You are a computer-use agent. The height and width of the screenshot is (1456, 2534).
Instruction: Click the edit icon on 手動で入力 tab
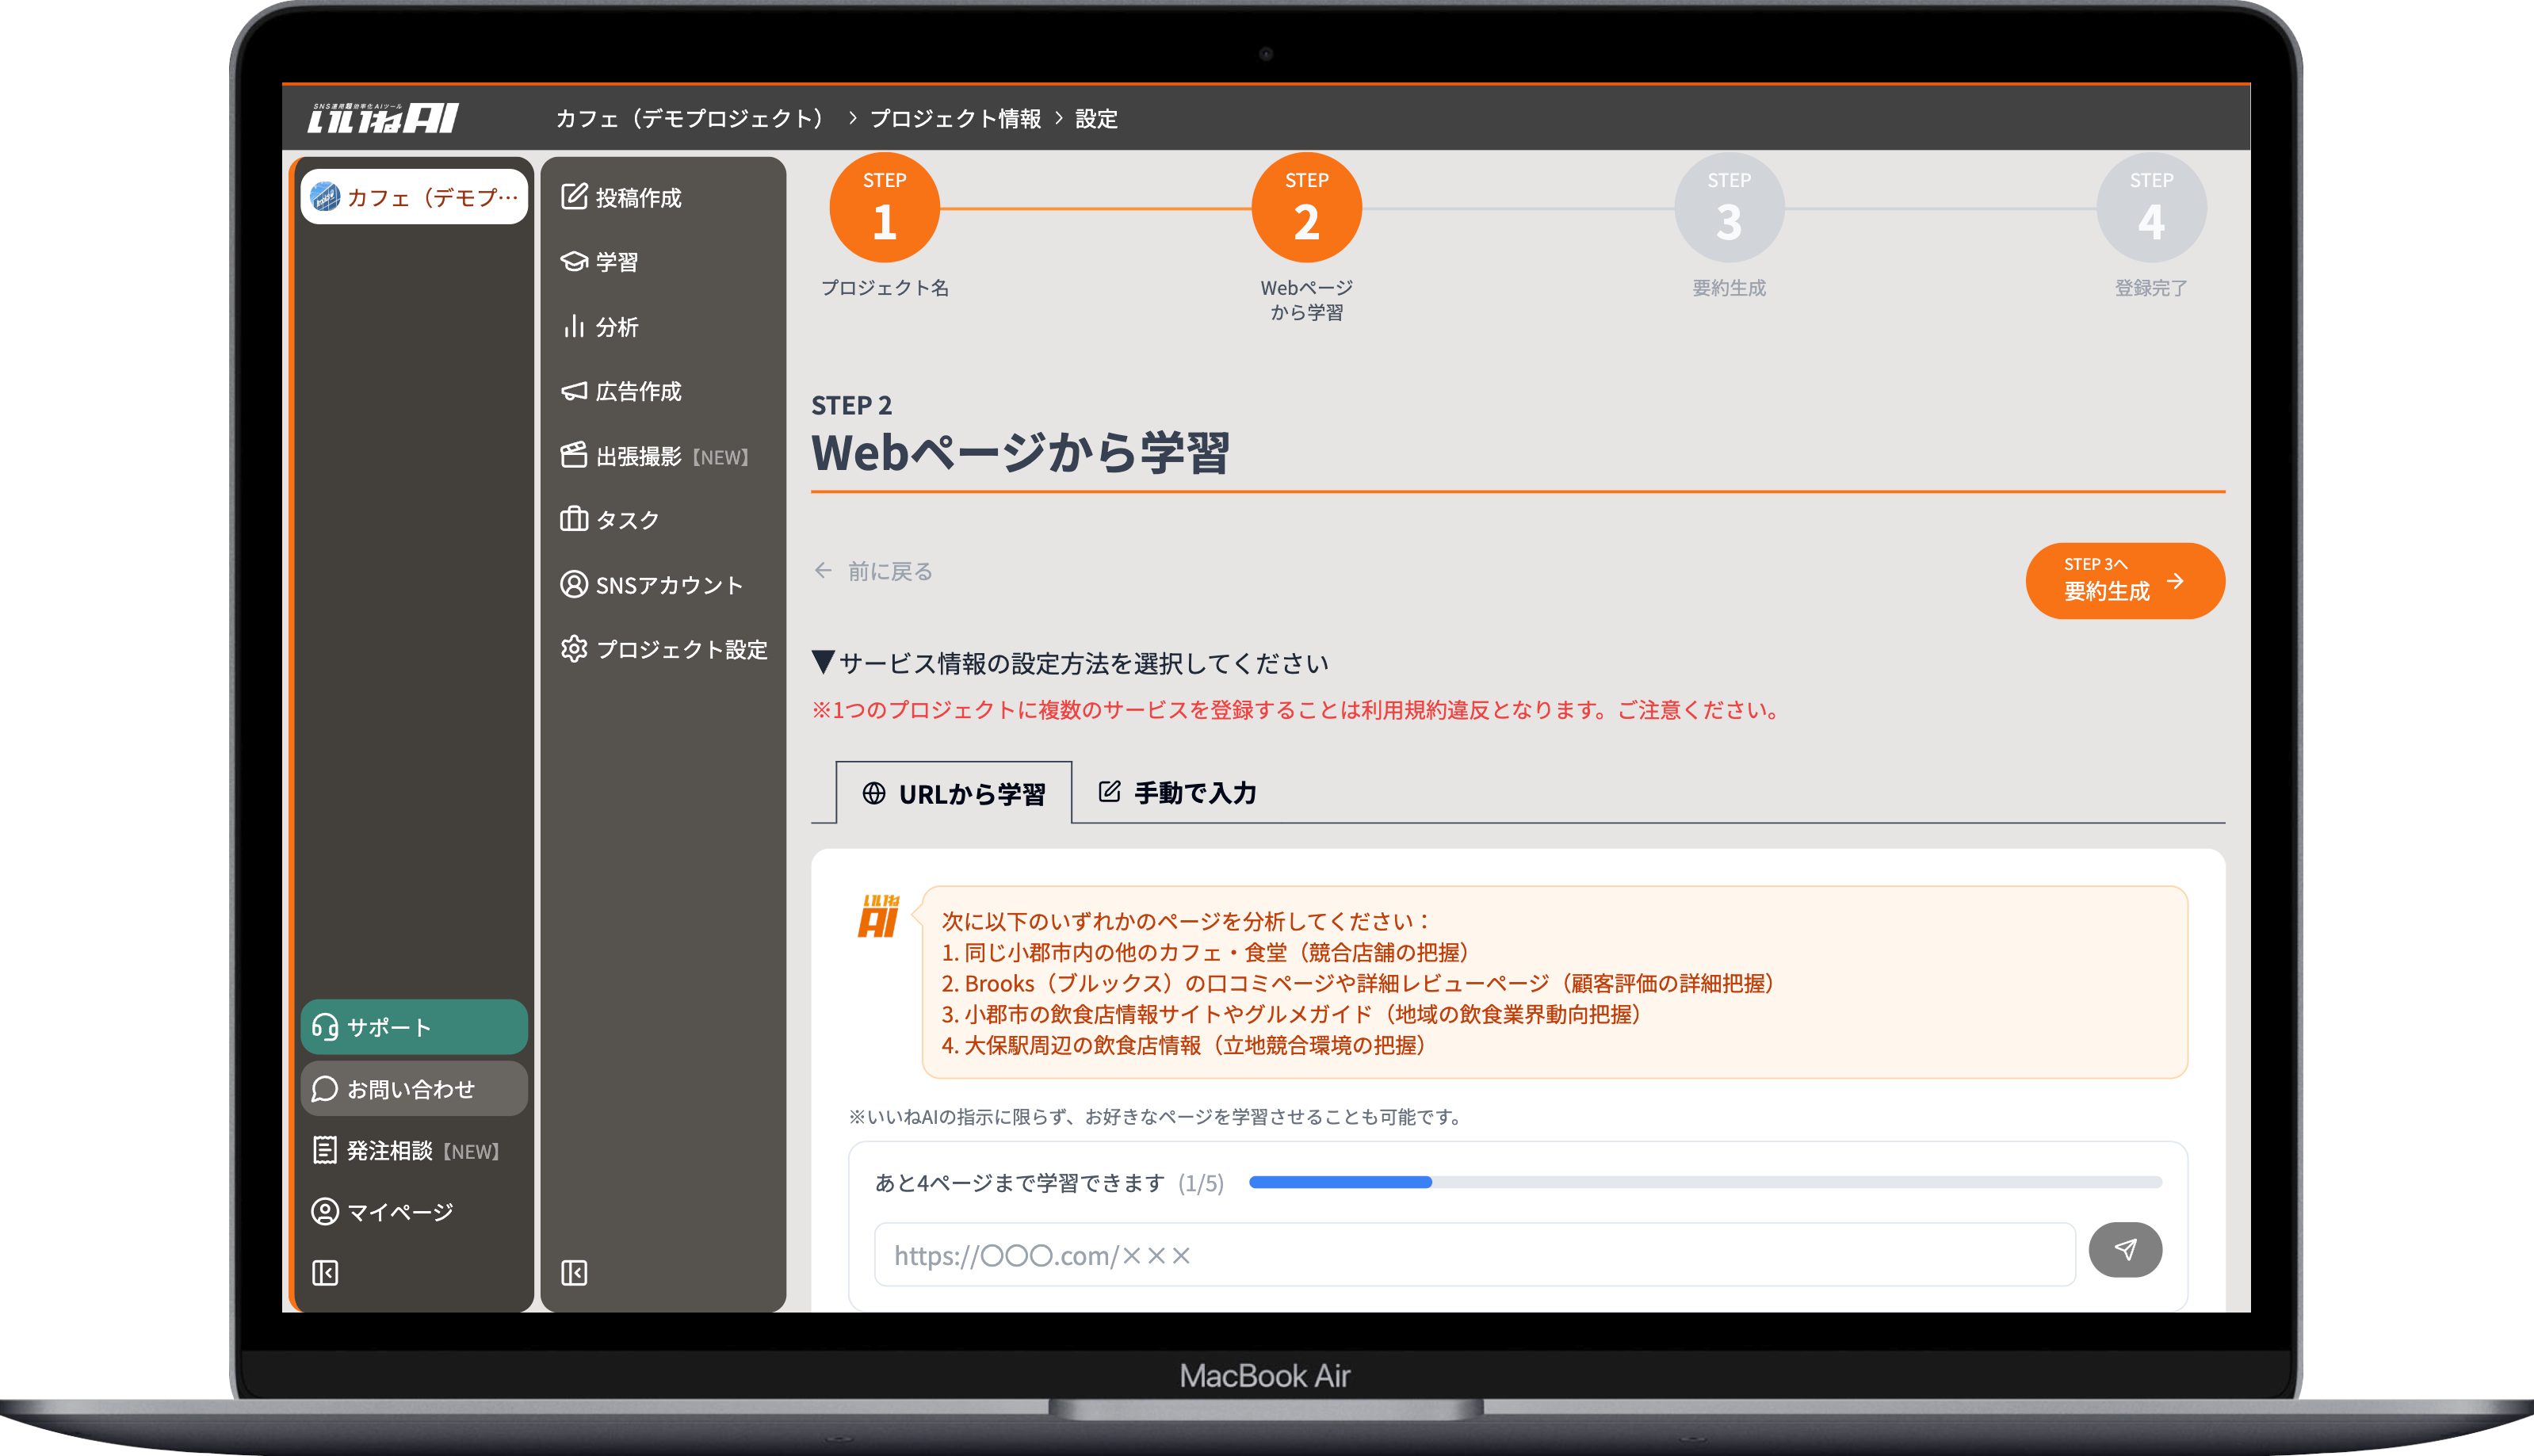[1109, 792]
